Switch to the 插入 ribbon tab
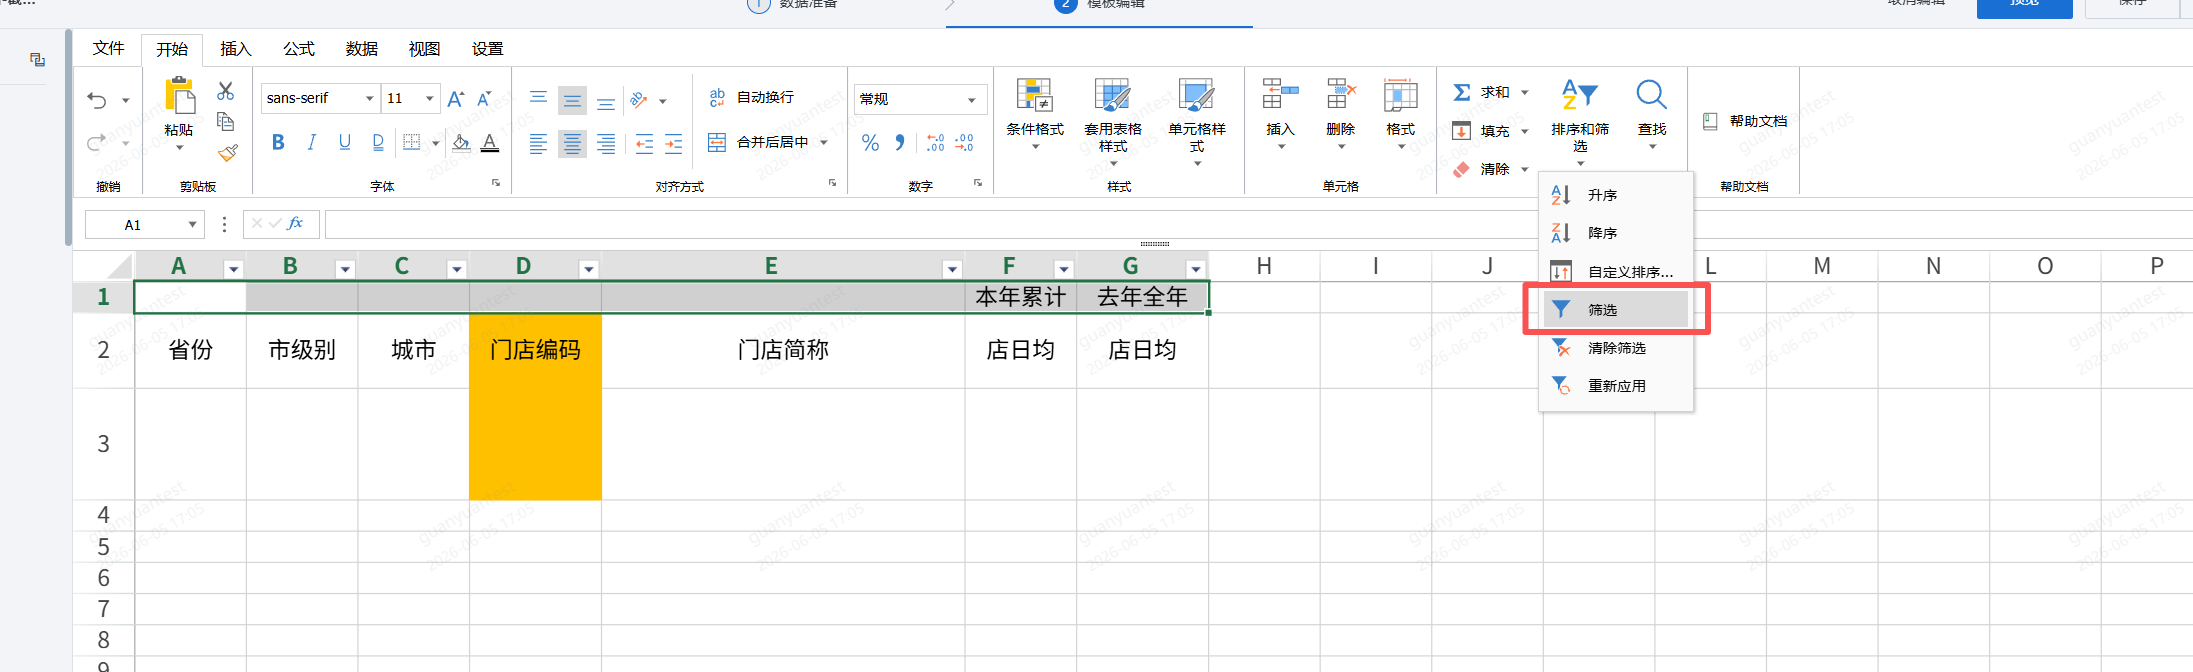 tap(236, 49)
